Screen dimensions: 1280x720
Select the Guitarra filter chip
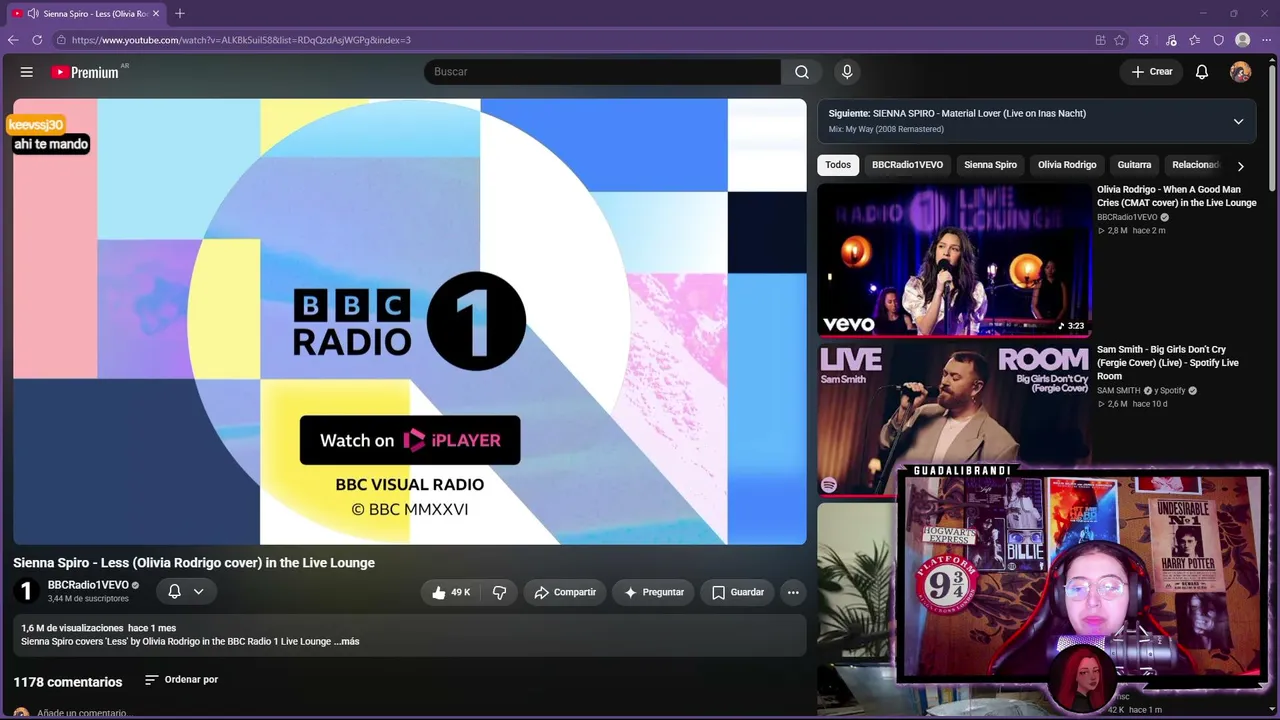point(1135,165)
